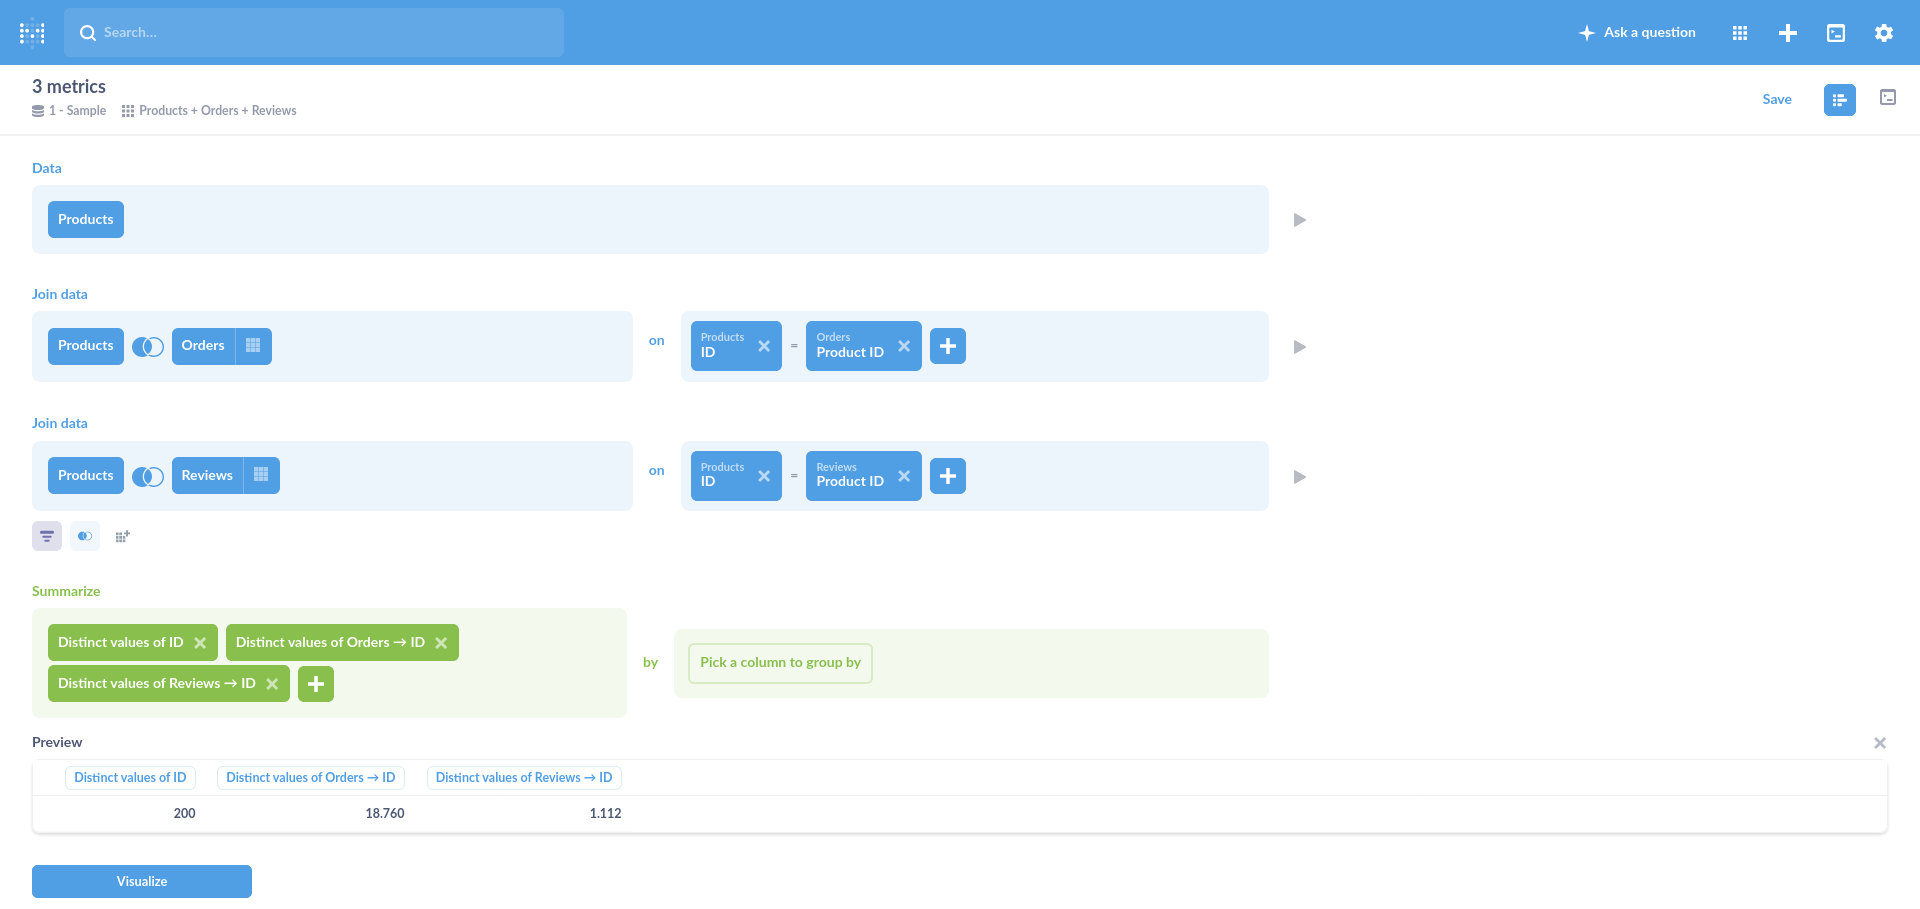Add custom column icon below joins
Viewport: 1920px width, 909px height.
[123, 537]
